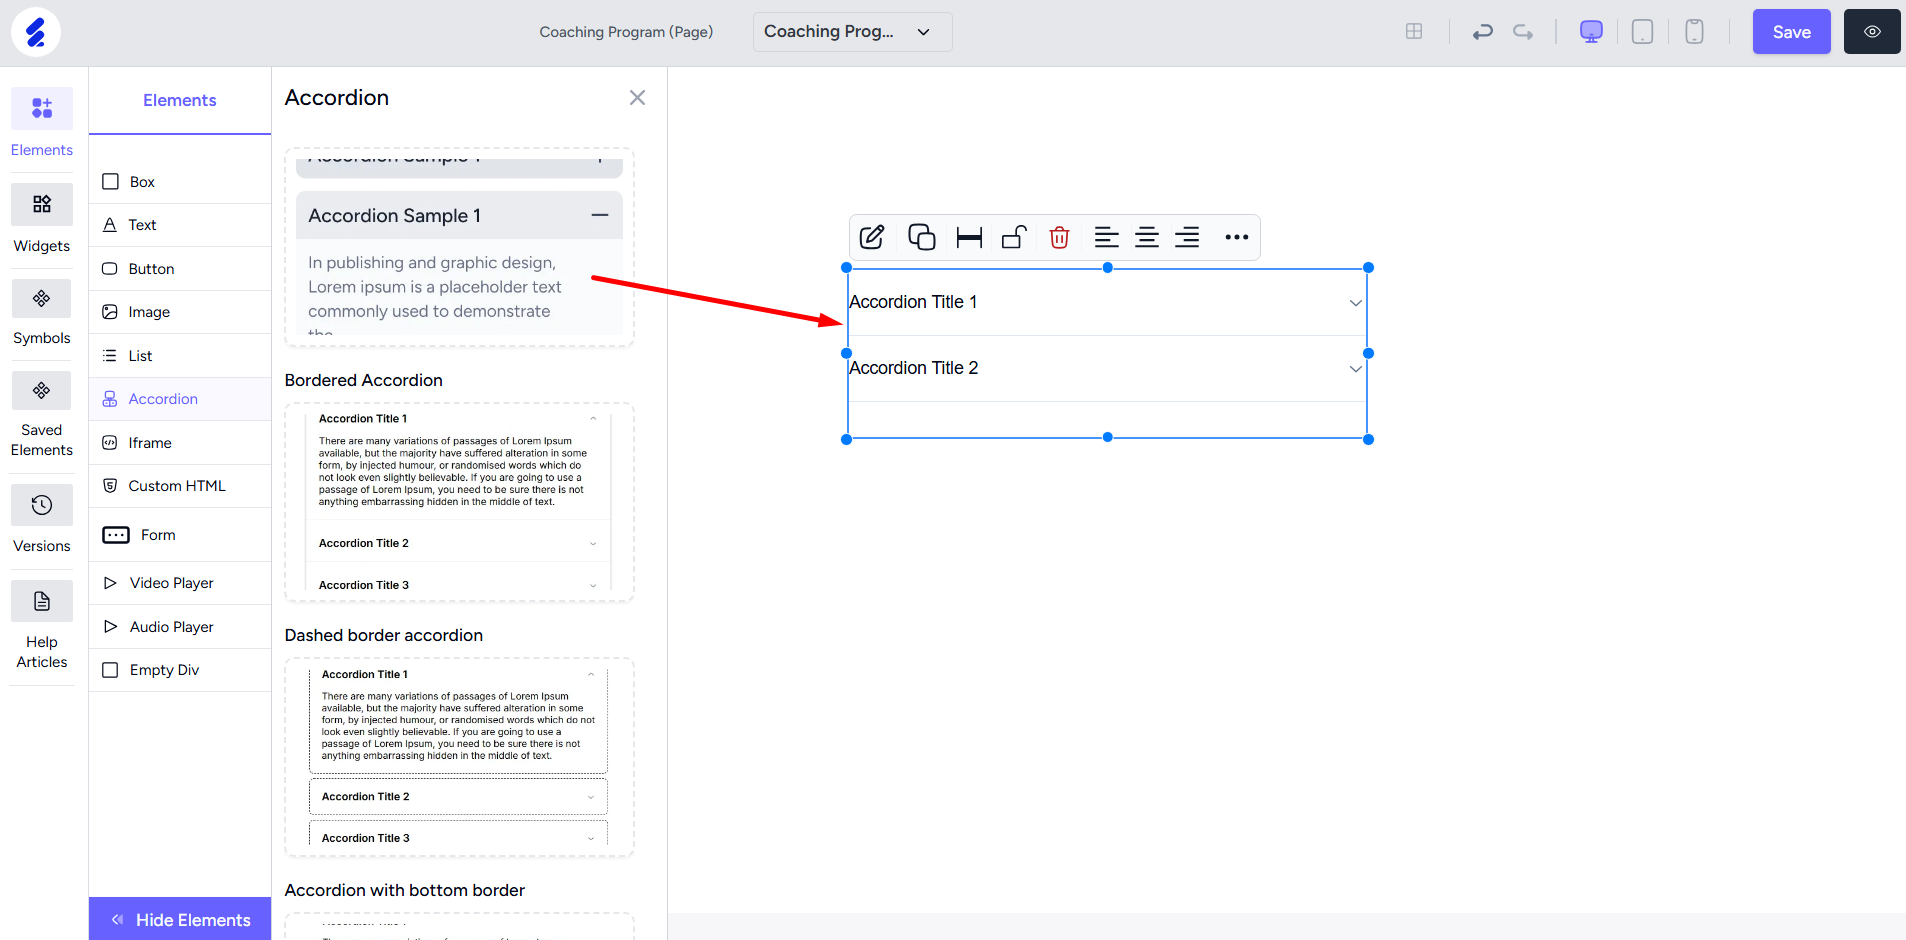Image resolution: width=1906 pixels, height=940 pixels.
Task: Switch to desktop view
Action: coord(1591,32)
